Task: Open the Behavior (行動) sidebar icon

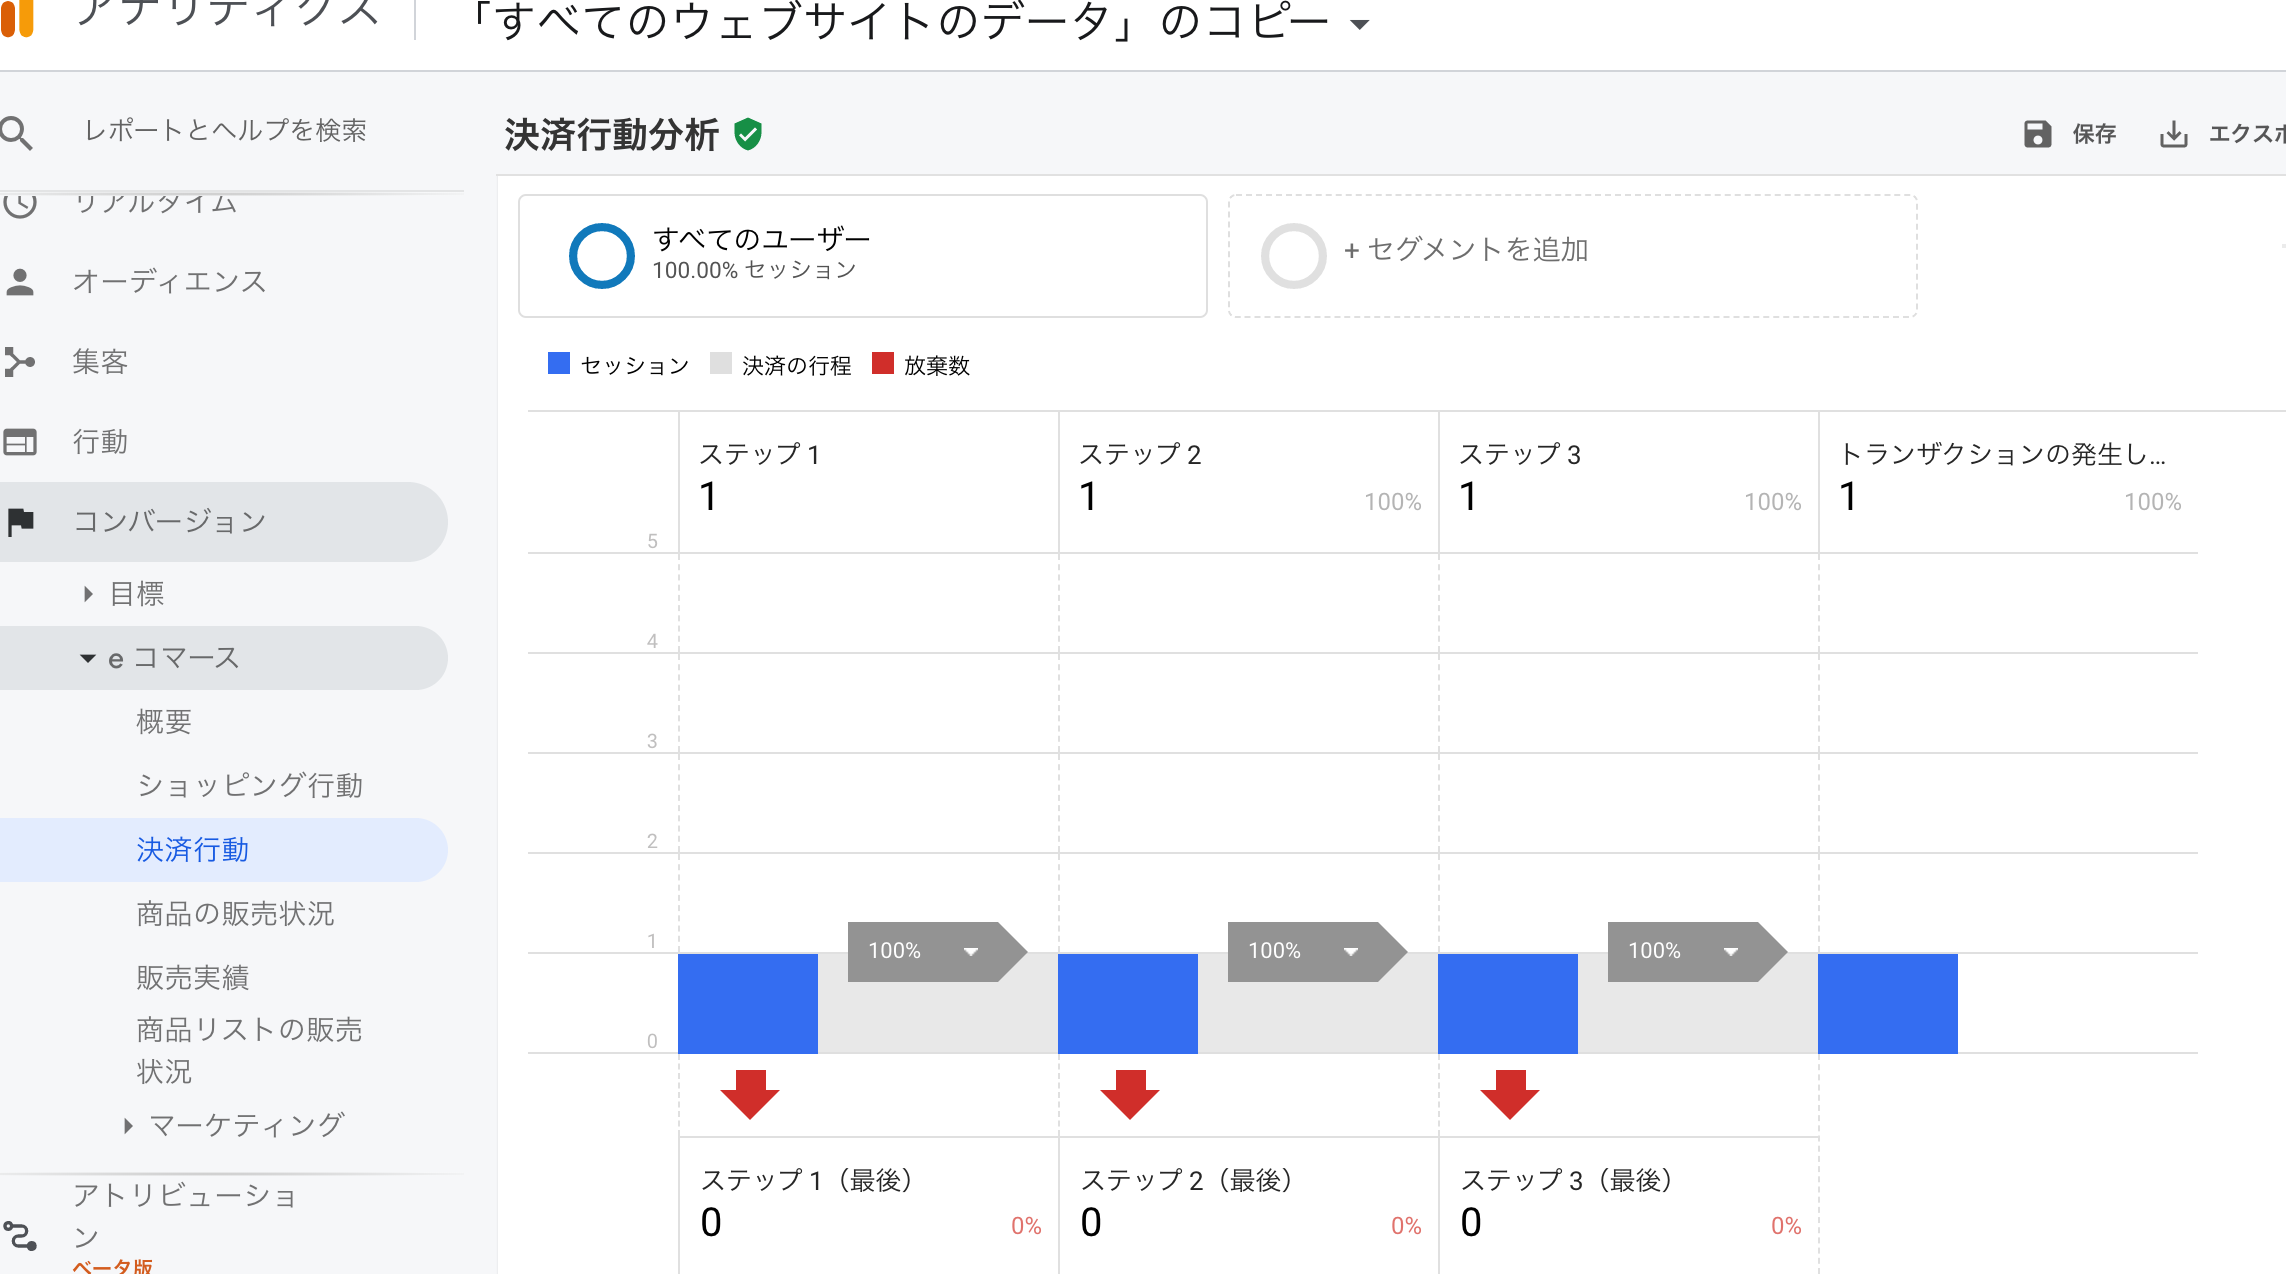Action: pos(21,441)
